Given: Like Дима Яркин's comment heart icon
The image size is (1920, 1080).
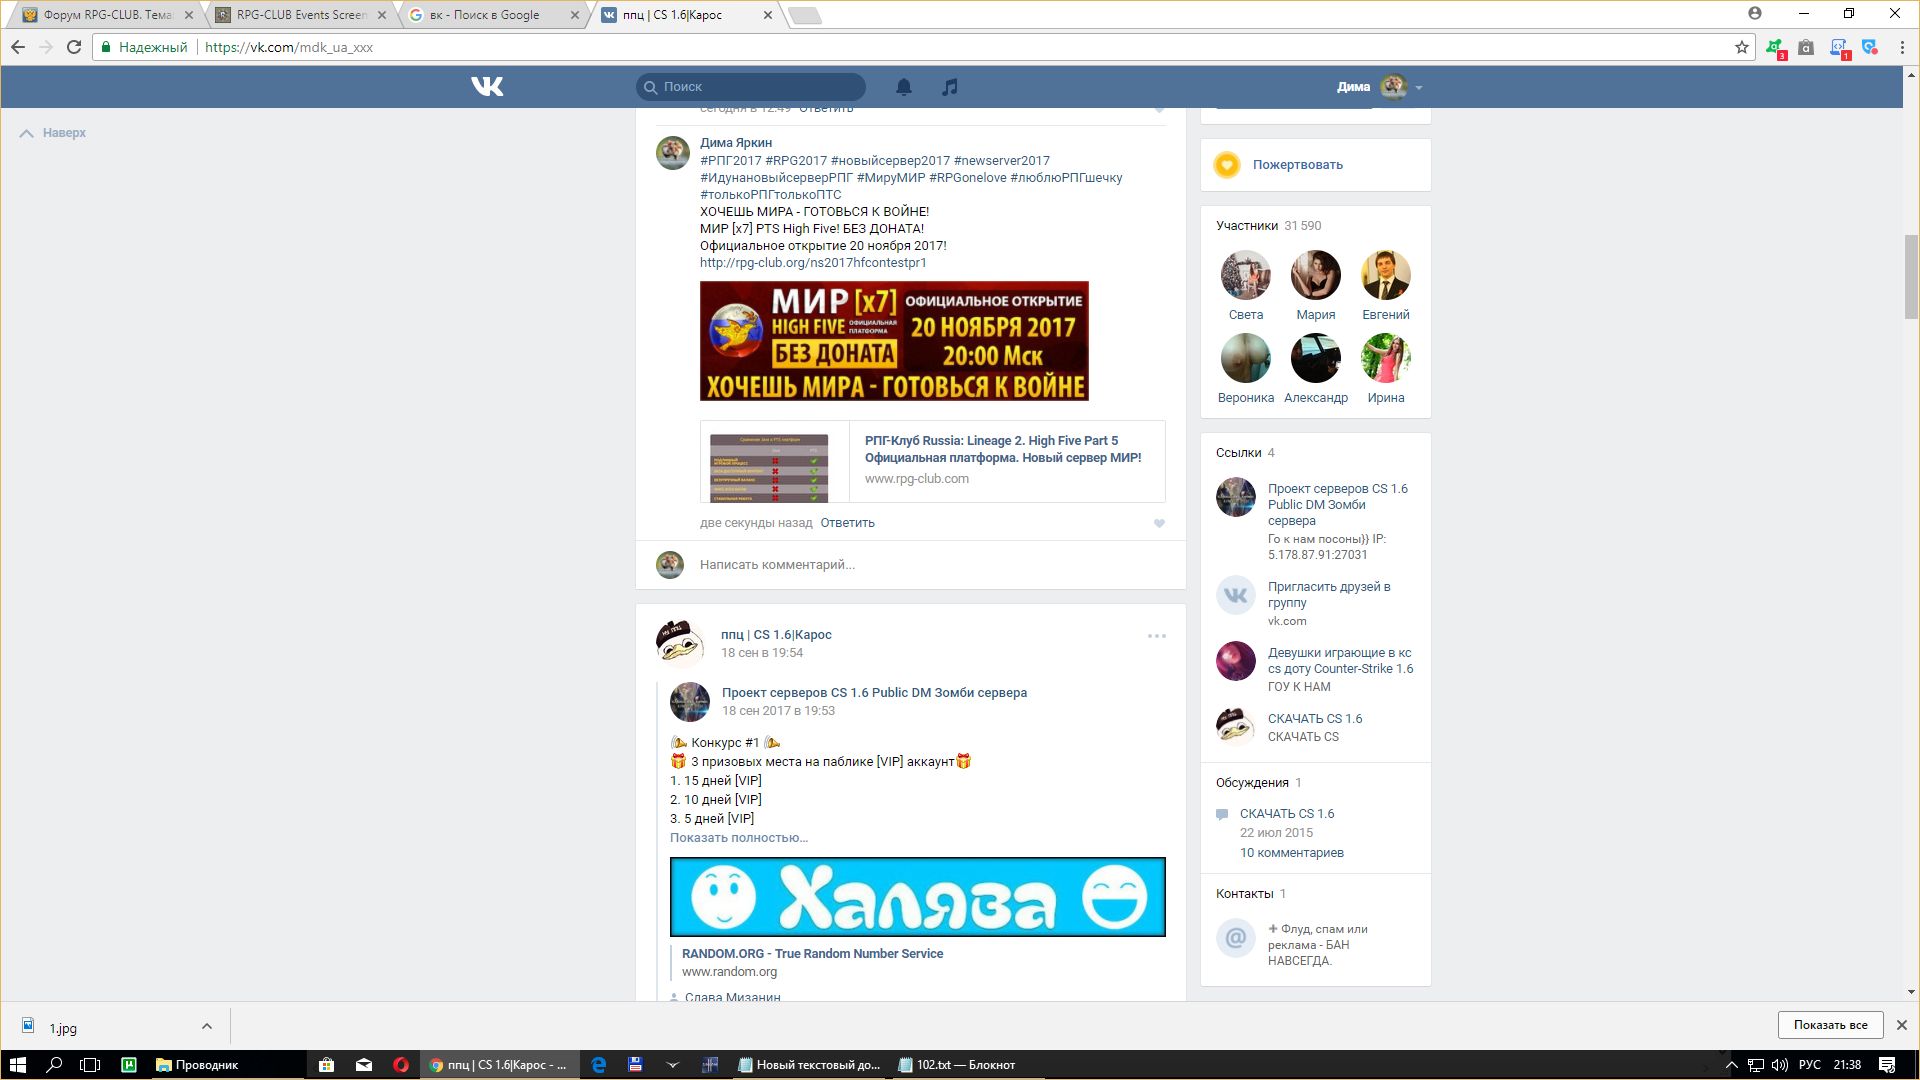Looking at the screenshot, I should tap(1159, 523).
